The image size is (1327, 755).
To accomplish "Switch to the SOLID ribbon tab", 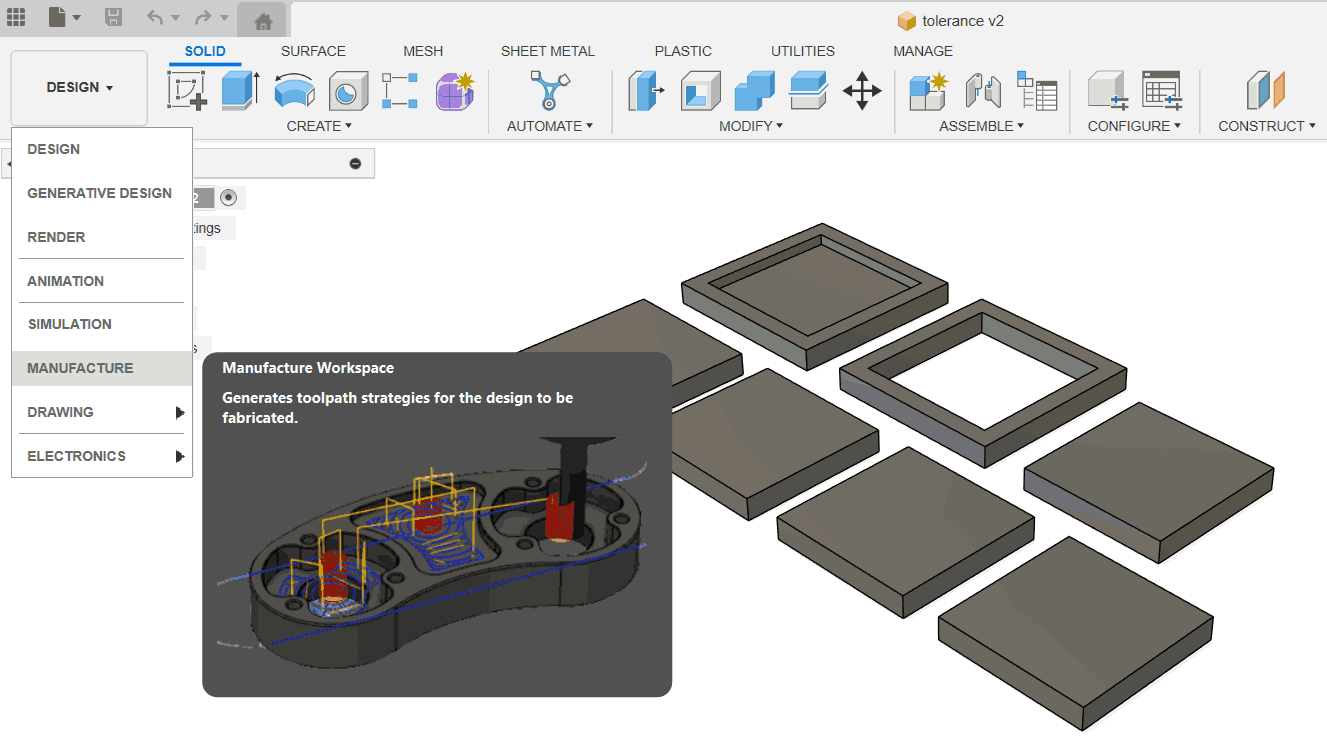I will [x=205, y=51].
